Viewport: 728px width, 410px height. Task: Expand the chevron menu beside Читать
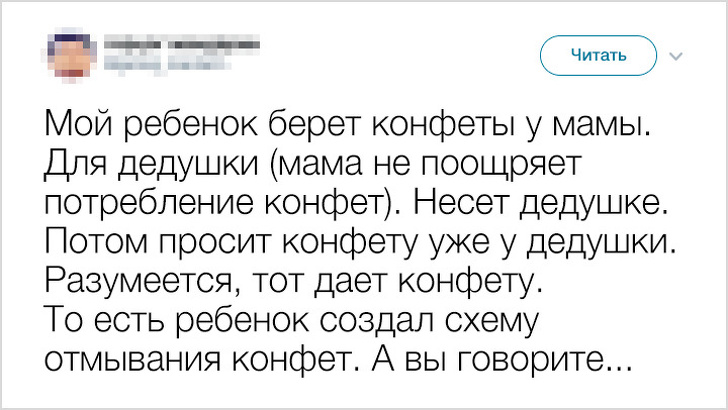(676, 56)
